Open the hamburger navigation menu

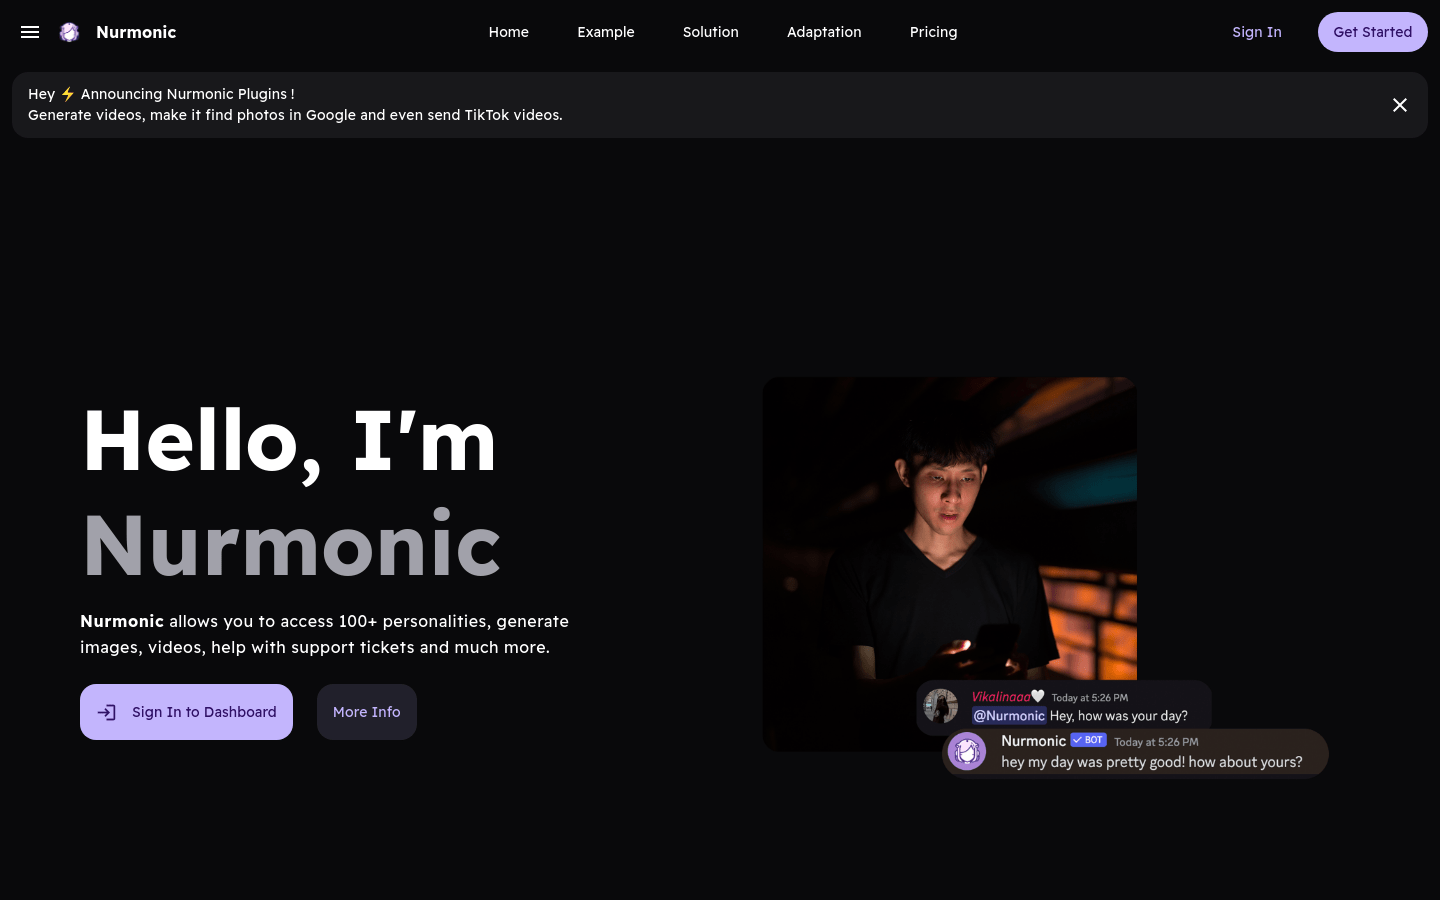[x=30, y=32]
